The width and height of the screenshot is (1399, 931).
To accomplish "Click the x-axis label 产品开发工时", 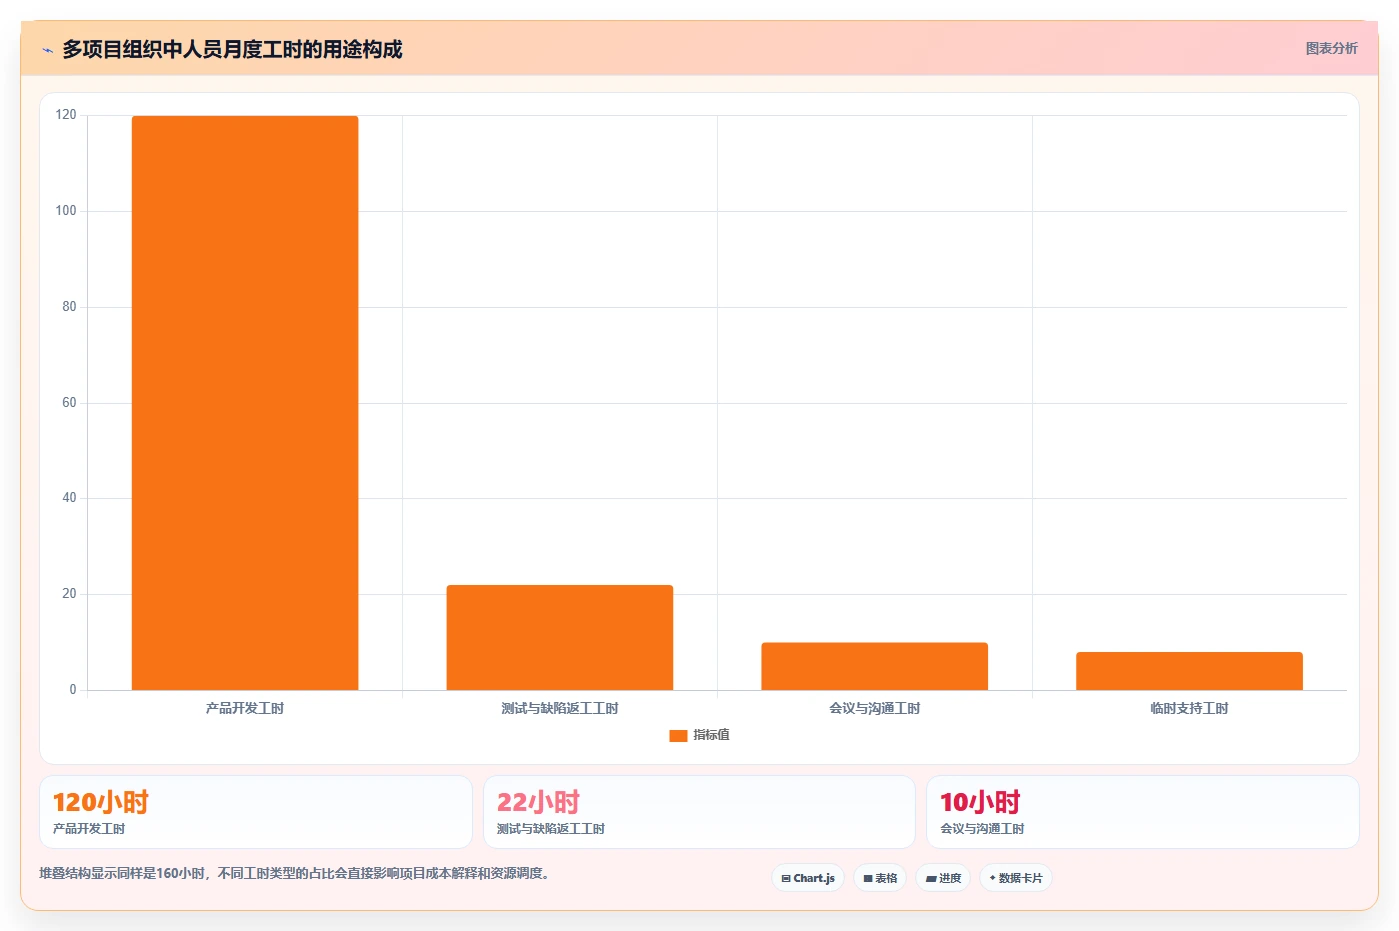I will point(245,708).
